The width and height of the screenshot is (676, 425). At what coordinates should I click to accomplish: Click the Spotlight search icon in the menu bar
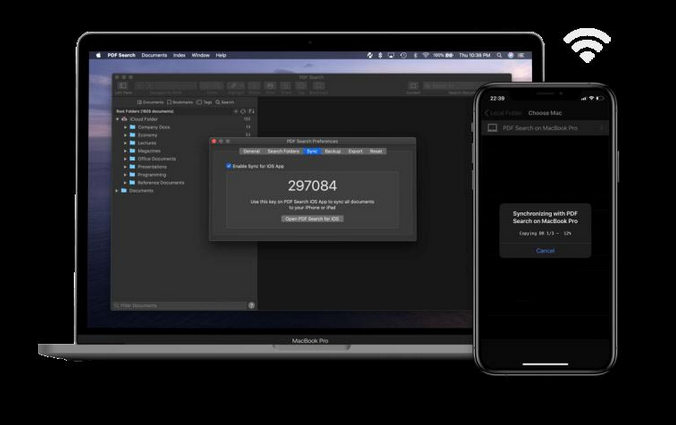pos(499,55)
